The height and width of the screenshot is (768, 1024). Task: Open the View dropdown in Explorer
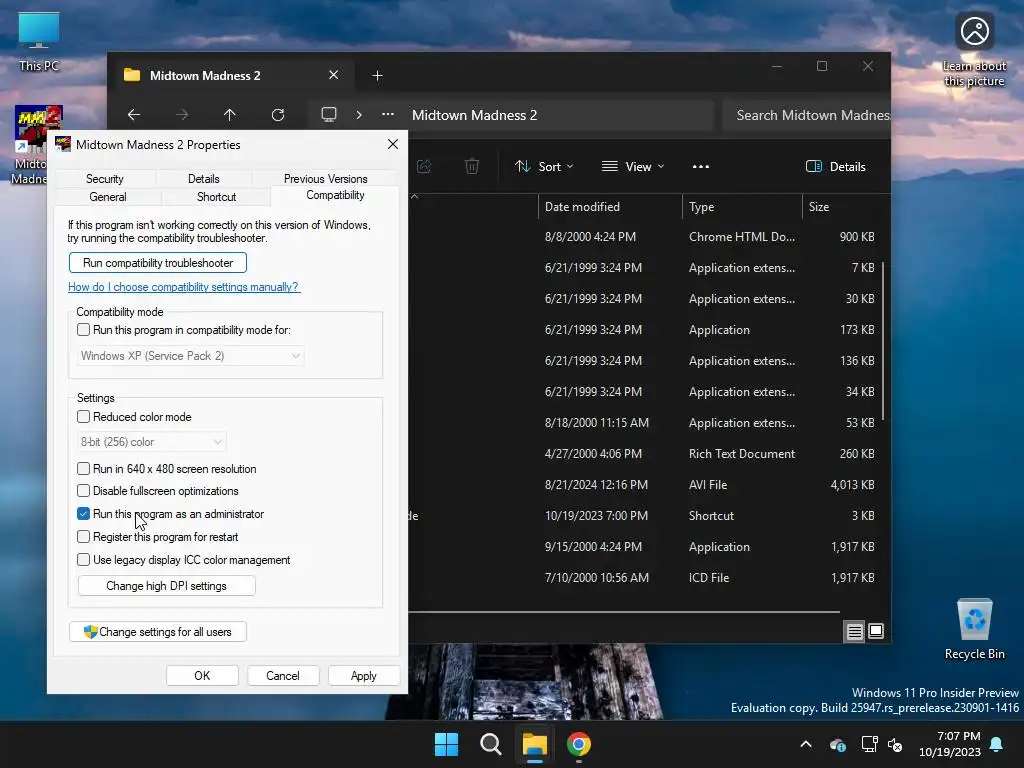point(633,167)
